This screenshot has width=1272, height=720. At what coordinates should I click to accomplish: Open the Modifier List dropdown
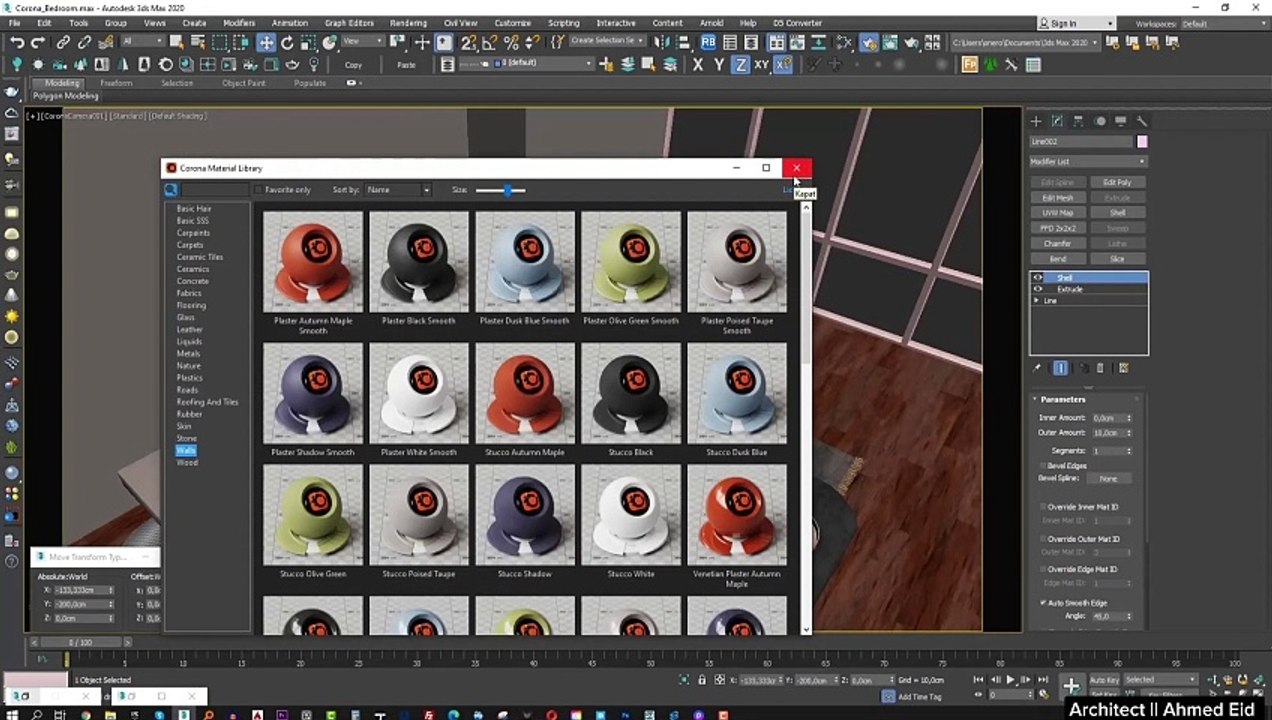coord(1088,161)
